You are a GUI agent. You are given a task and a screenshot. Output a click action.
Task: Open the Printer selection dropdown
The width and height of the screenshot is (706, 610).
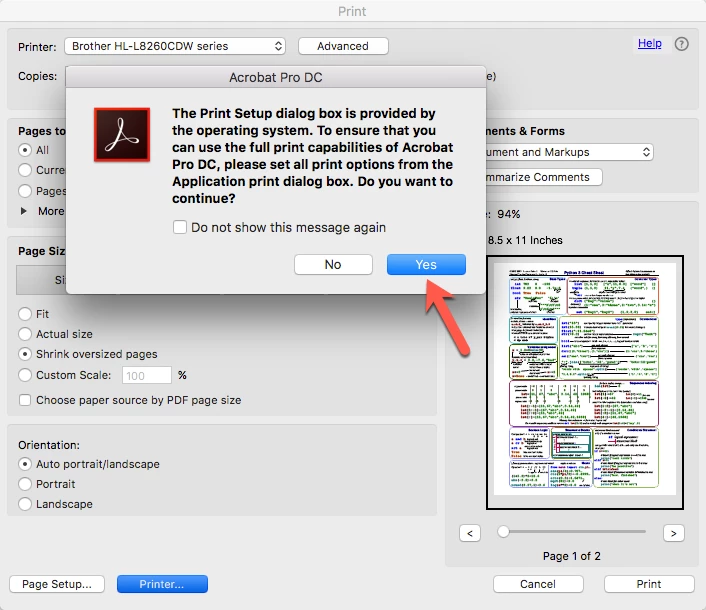(x=175, y=46)
